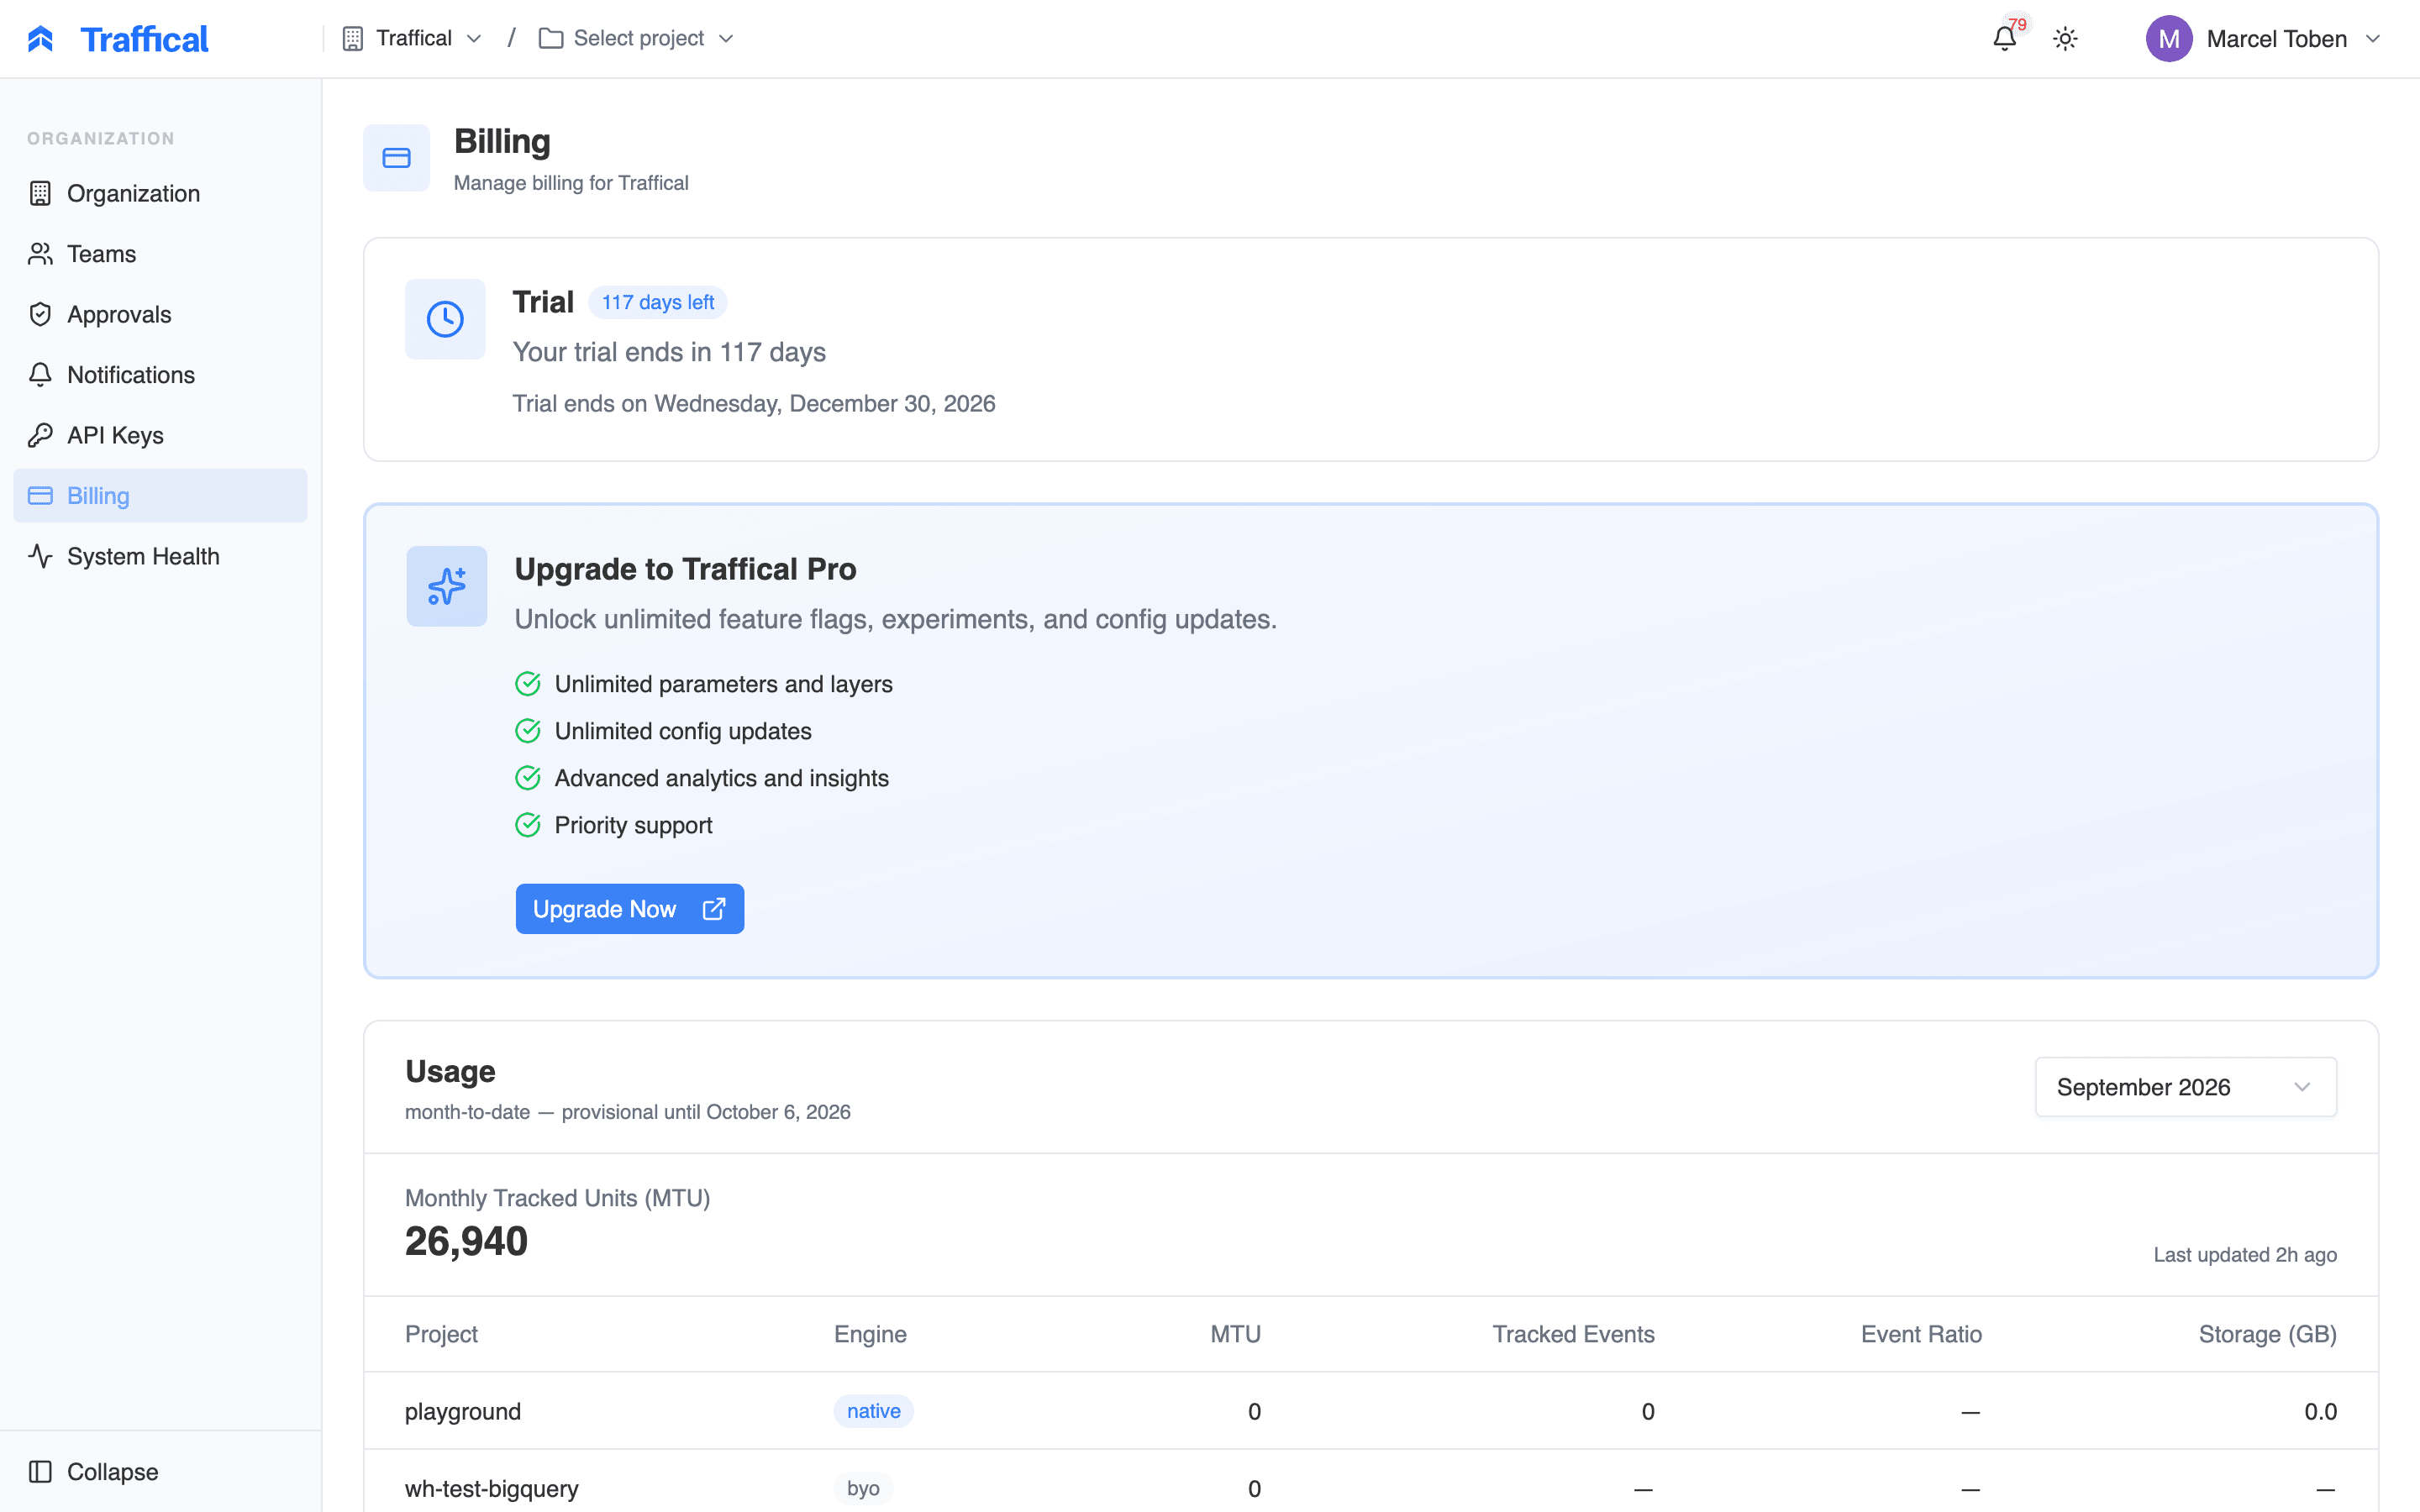
Task: Click Trial ends on Wednesday, December 30, 2026
Action: (x=754, y=403)
